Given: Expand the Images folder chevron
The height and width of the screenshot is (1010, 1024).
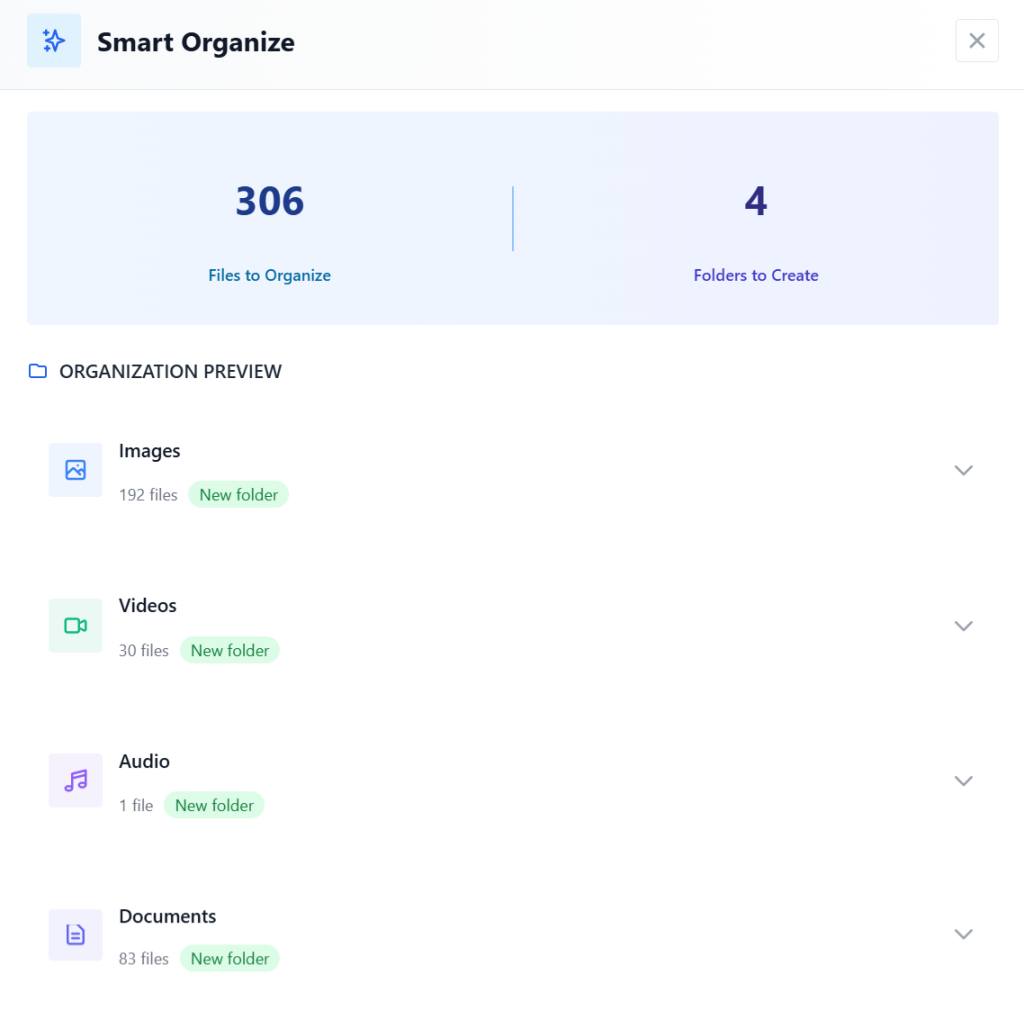Looking at the screenshot, I should pyautogui.click(x=963, y=470).
